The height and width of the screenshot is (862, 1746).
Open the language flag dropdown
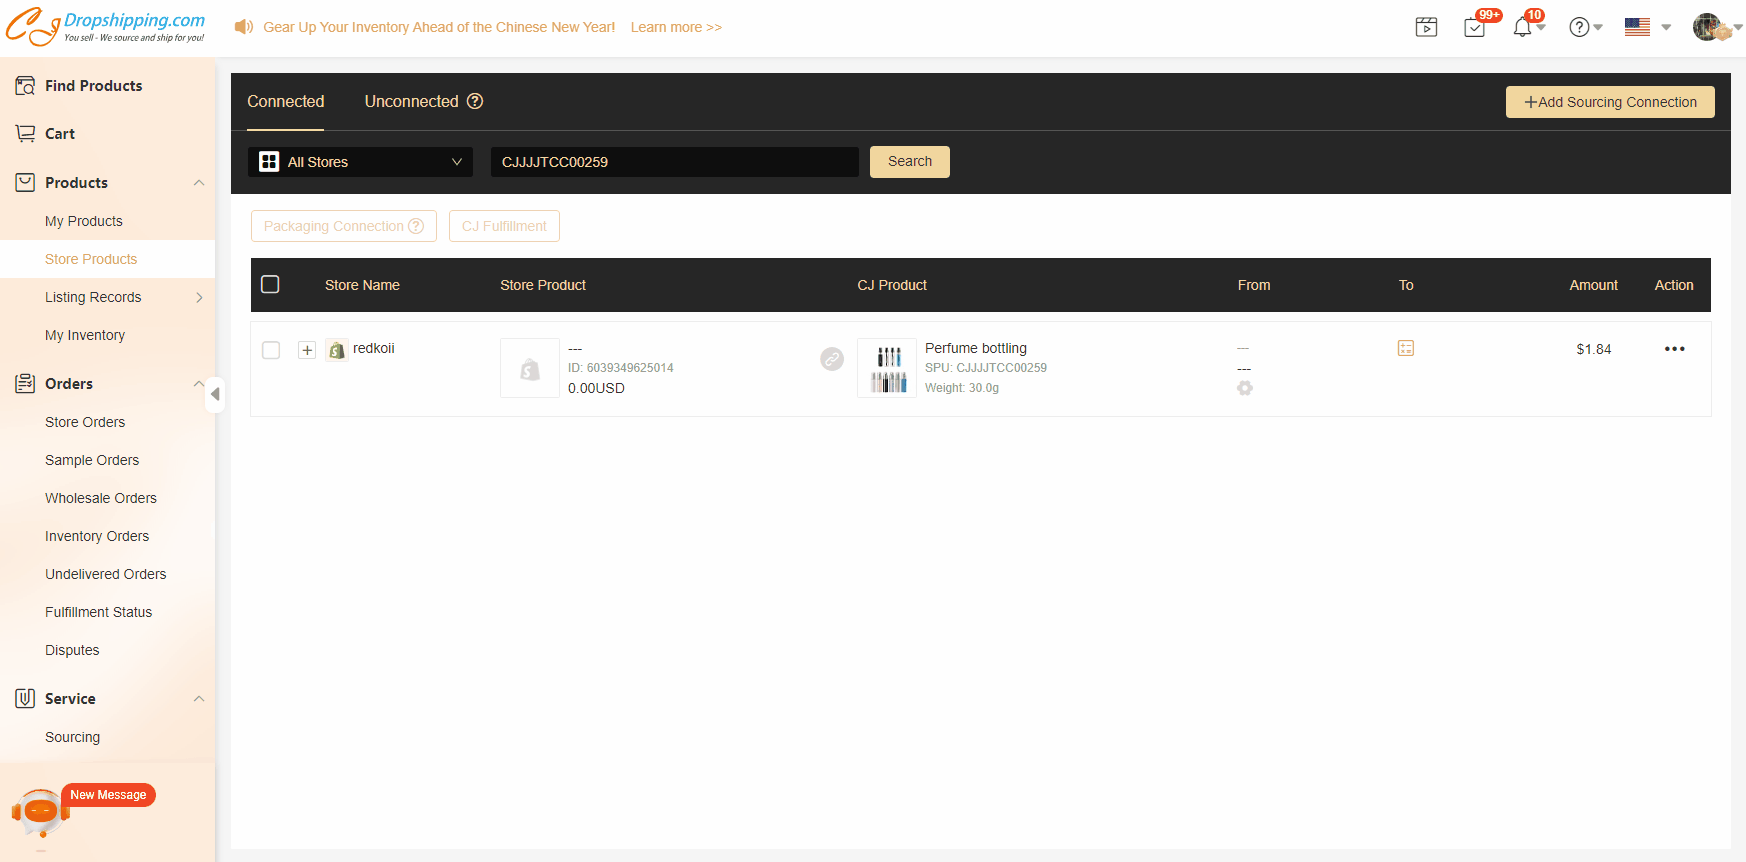[x=1646, y=27]
